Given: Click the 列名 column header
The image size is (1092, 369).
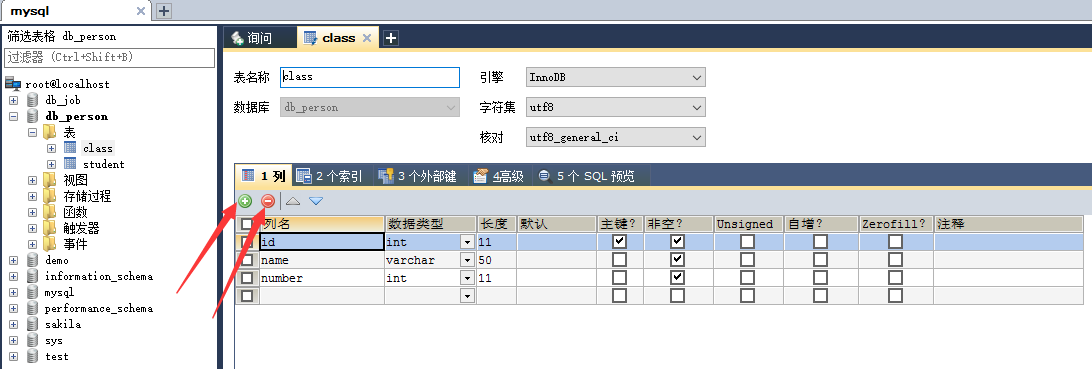Looking at the screenshot, I should [322, 223].
